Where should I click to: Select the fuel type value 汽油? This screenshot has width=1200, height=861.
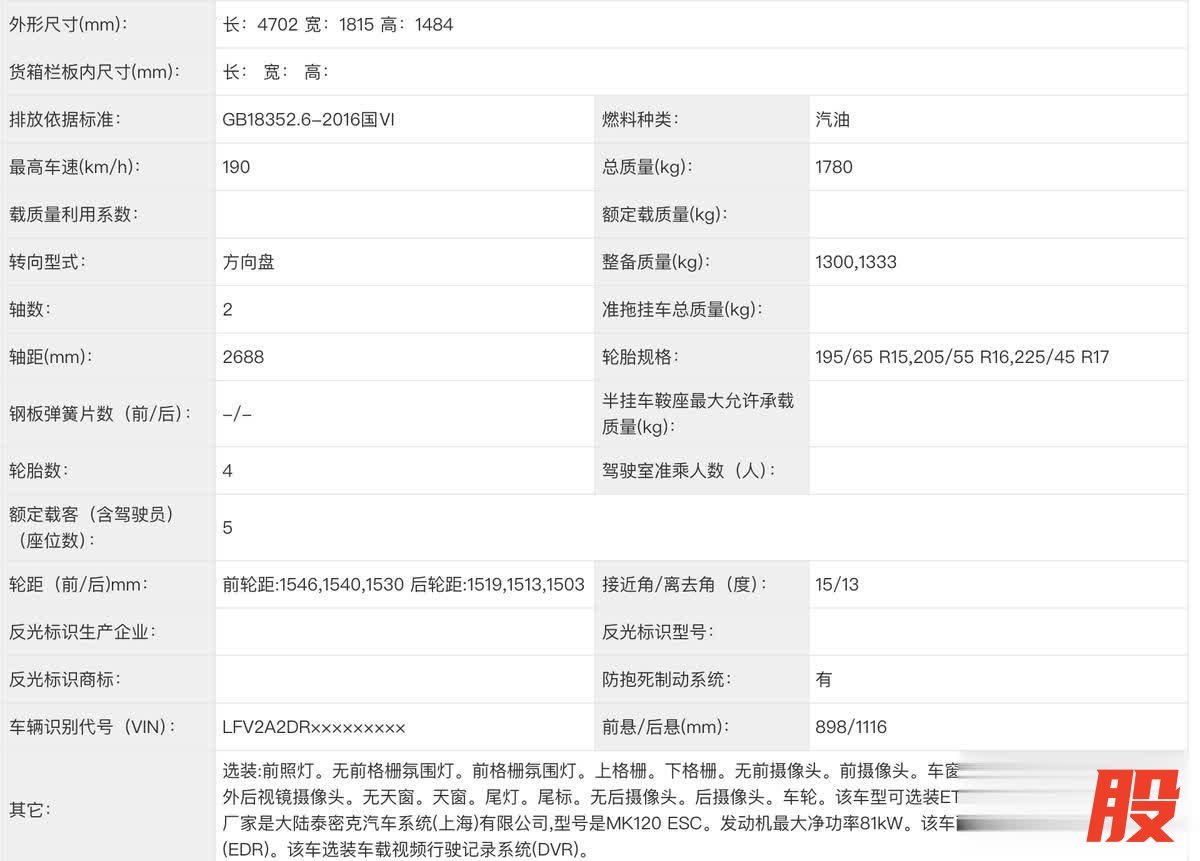click(832, 120)
